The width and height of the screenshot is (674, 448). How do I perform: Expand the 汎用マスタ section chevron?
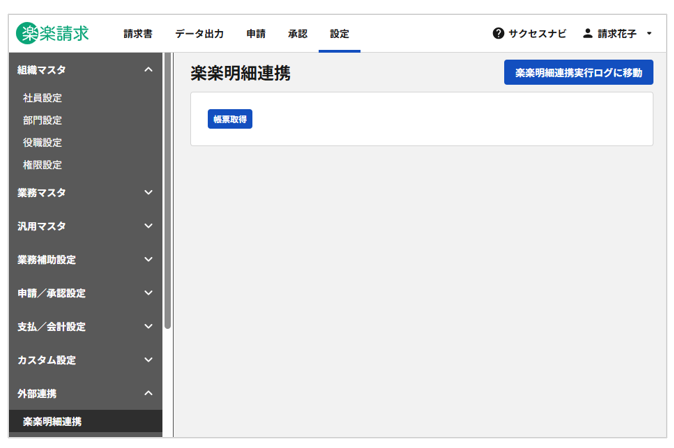point(148,226)
